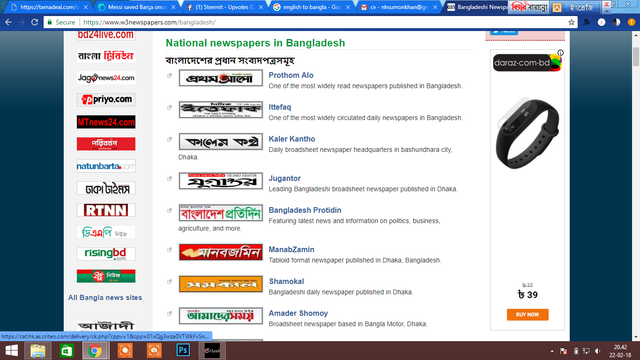
Task: Open the Azadi newspaper sidebar logo
Action: (x=106, y=326)
